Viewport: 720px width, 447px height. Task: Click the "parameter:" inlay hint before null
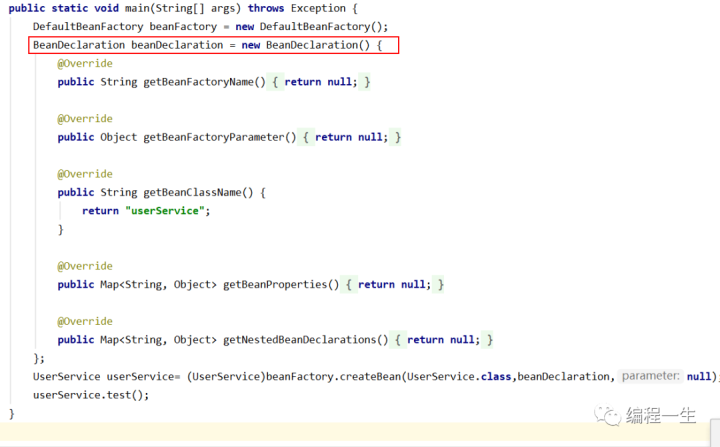click(x=651, y=376)
